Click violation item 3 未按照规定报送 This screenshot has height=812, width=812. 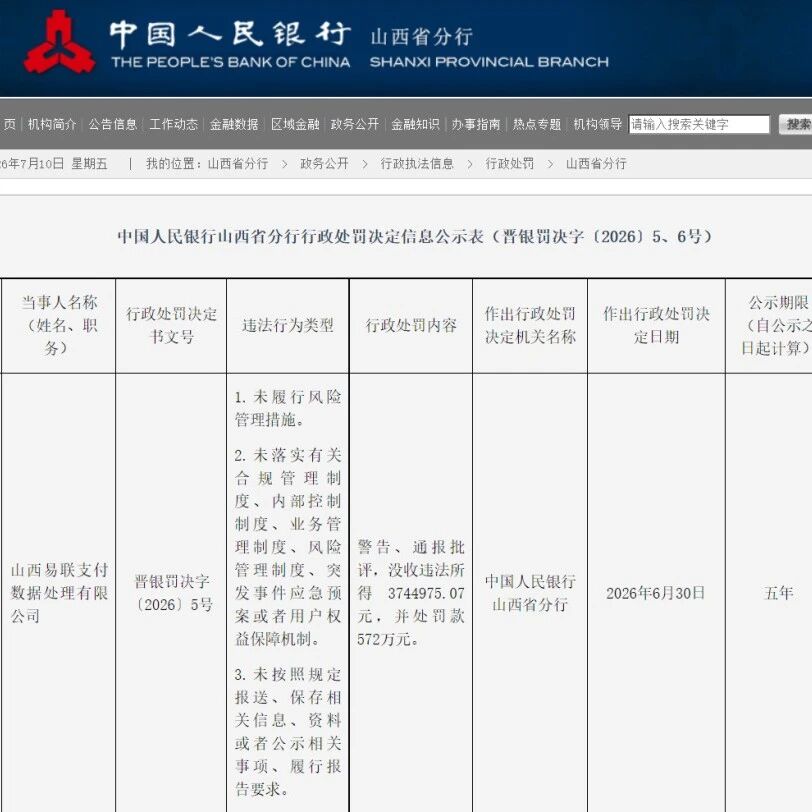point(288,732)
